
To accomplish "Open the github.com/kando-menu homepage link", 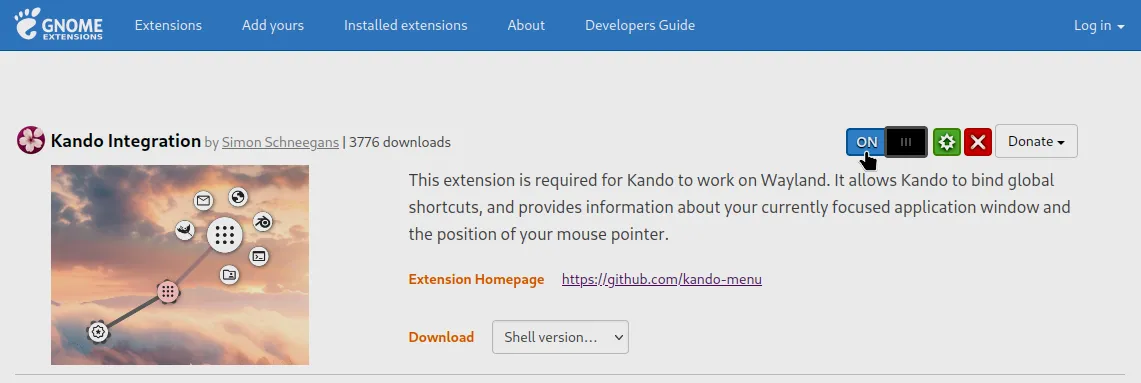I will click(661, 279).
